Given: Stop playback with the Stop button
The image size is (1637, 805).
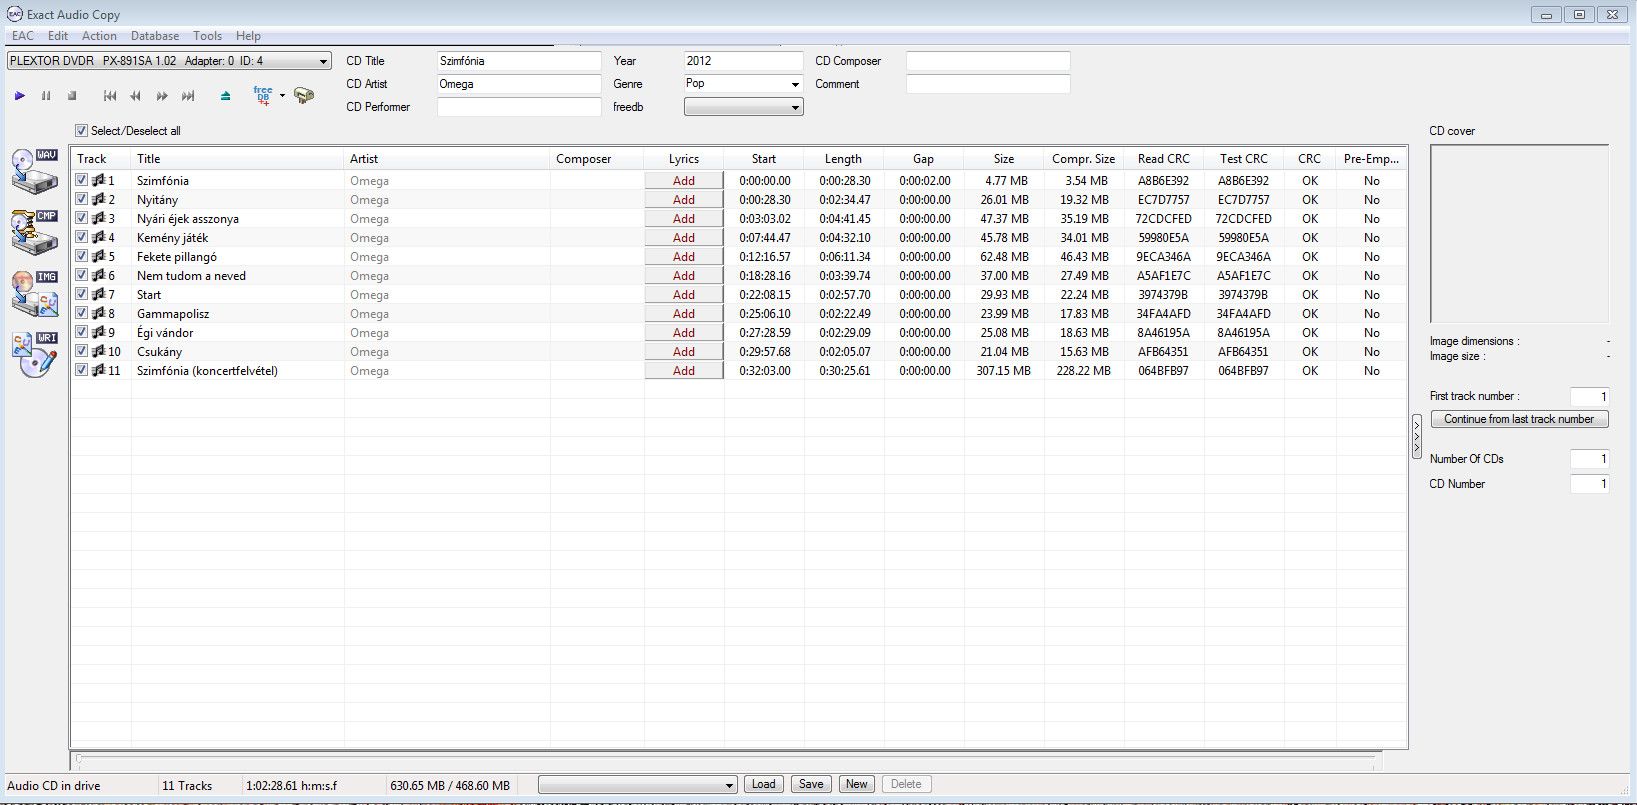Looking at the screenshot, I should pos(72,96).
